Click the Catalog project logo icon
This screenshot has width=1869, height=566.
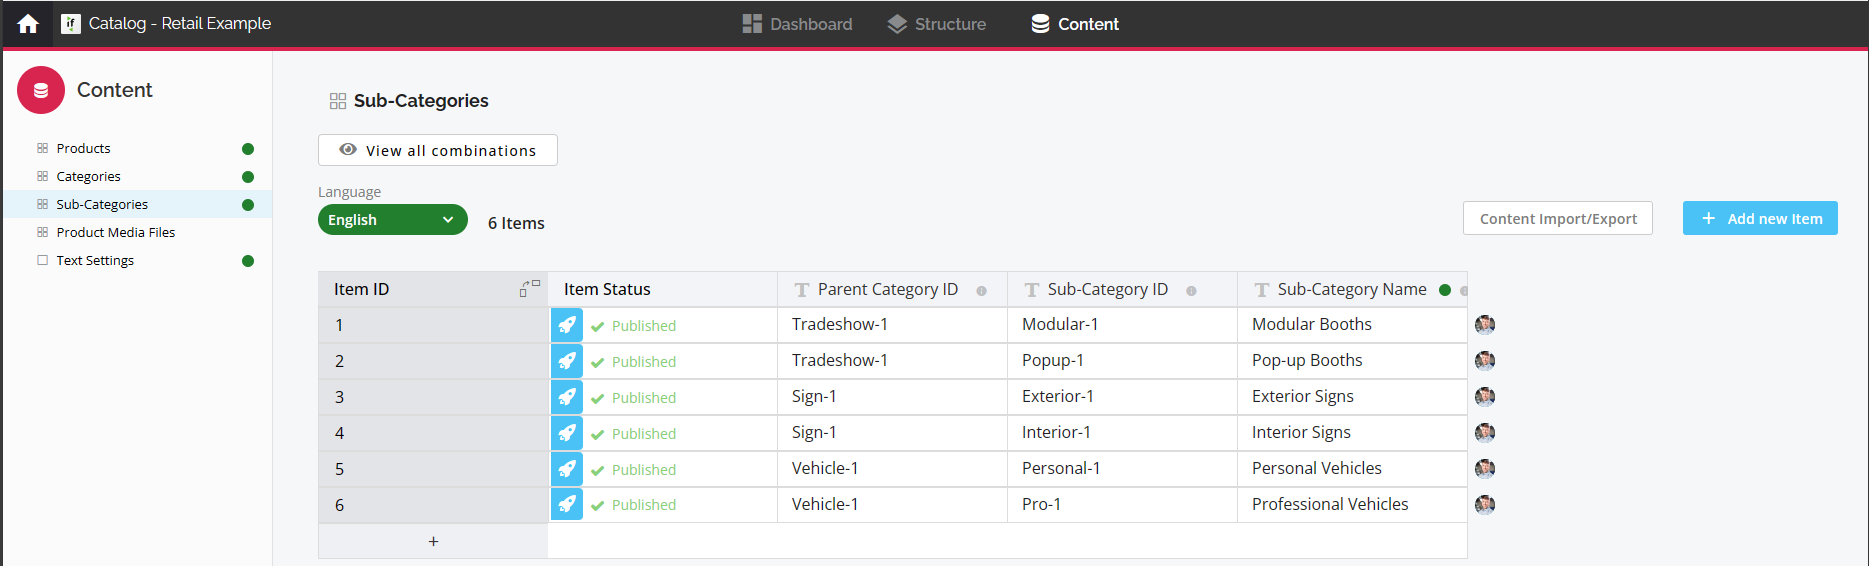(x=71, y=24)
